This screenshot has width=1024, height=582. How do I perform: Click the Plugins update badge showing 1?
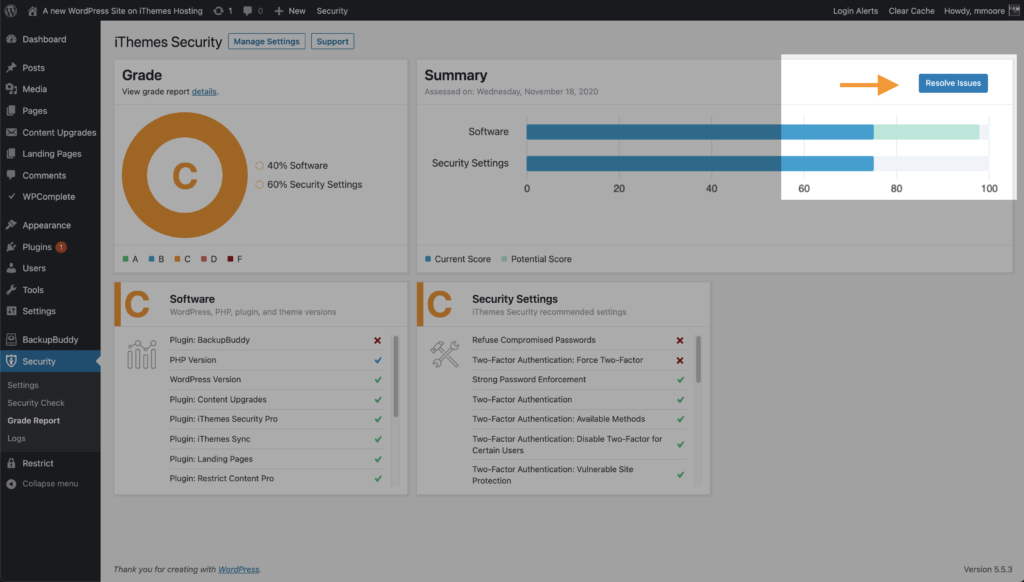(x=61, y=247)
